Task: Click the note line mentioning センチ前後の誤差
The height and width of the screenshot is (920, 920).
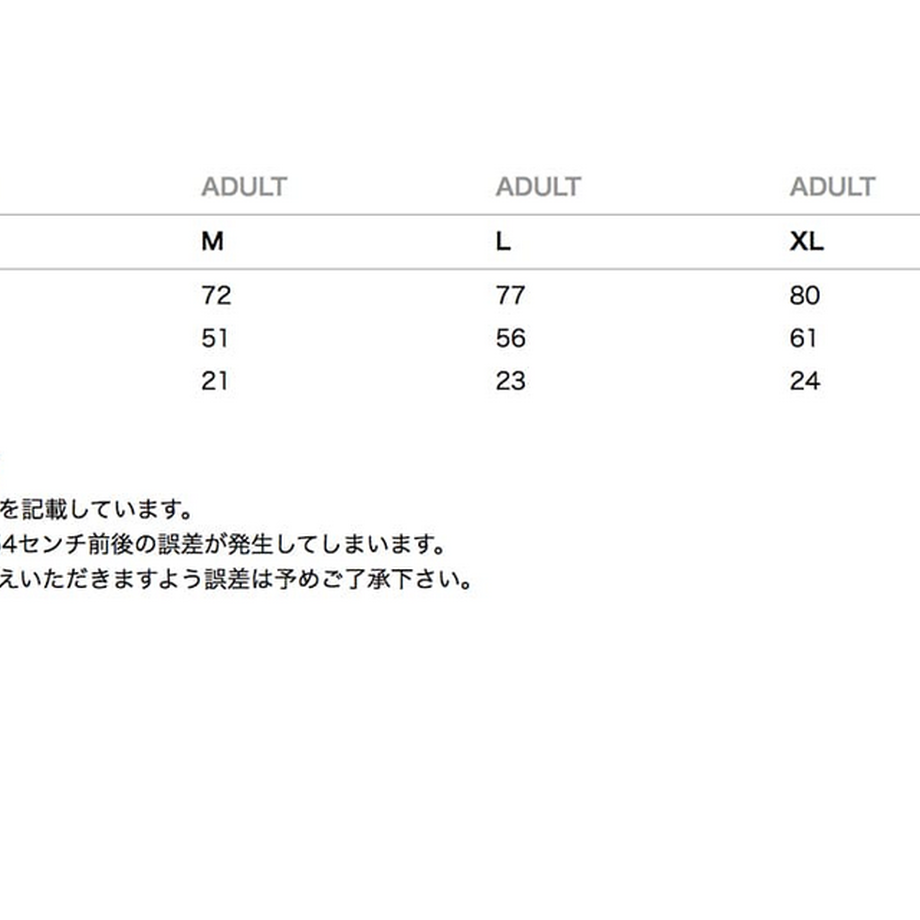Action: (x=223, y=544)
